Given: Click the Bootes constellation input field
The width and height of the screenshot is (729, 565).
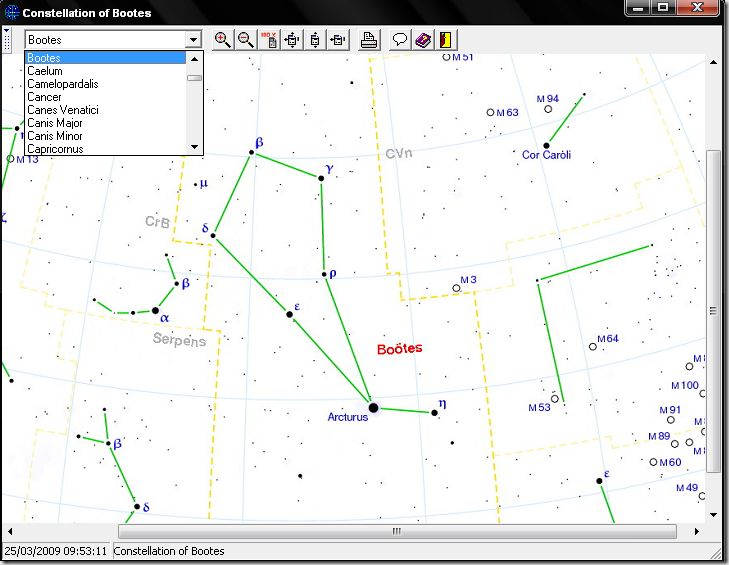Looking at the screenshot, I should pyautogui.click(x=106, y=40).
